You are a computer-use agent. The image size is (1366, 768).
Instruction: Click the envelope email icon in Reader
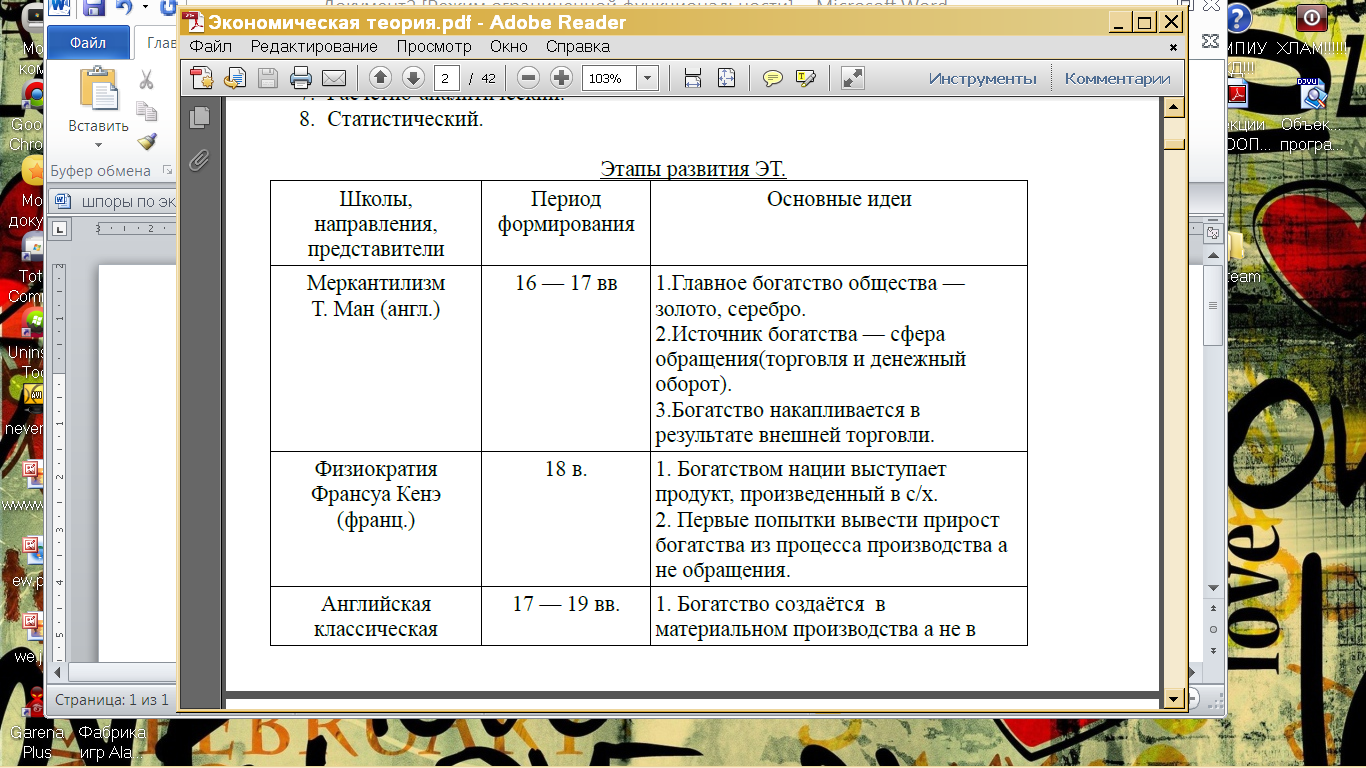click(x=333, y=78)
